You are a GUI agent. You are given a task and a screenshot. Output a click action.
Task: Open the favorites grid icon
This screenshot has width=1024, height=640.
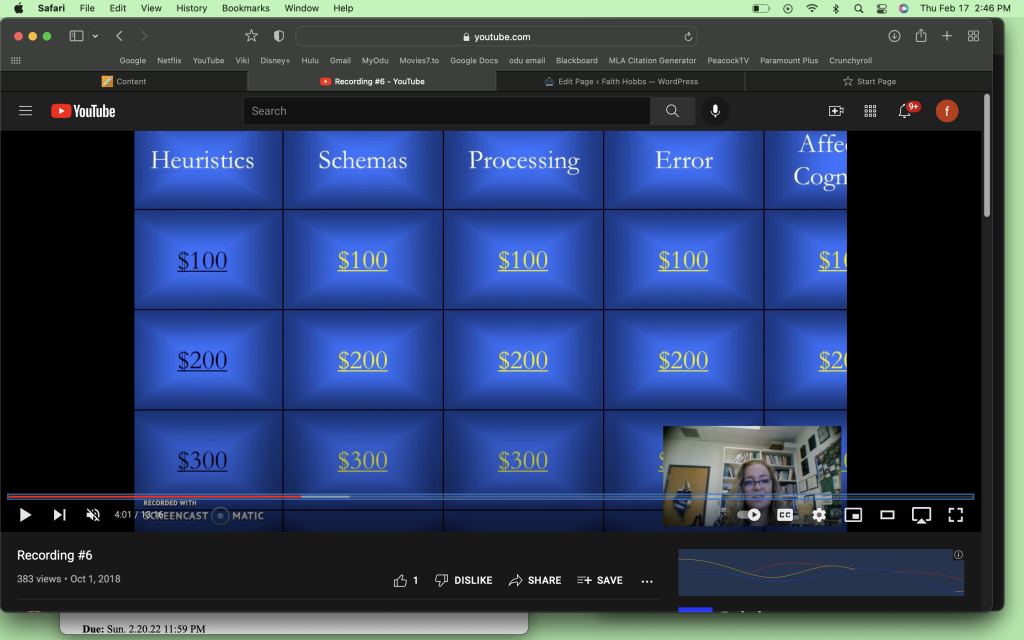pos(16,60)
